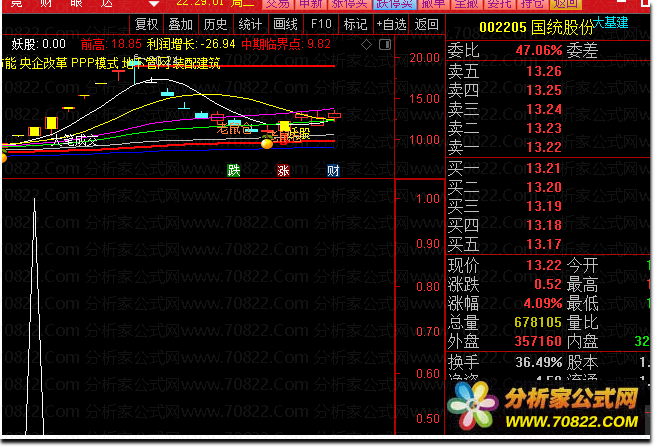This screenshot has width=656, height=447.
Task: Click 全撤 to cancel all orders
Action: click(466, 4)
